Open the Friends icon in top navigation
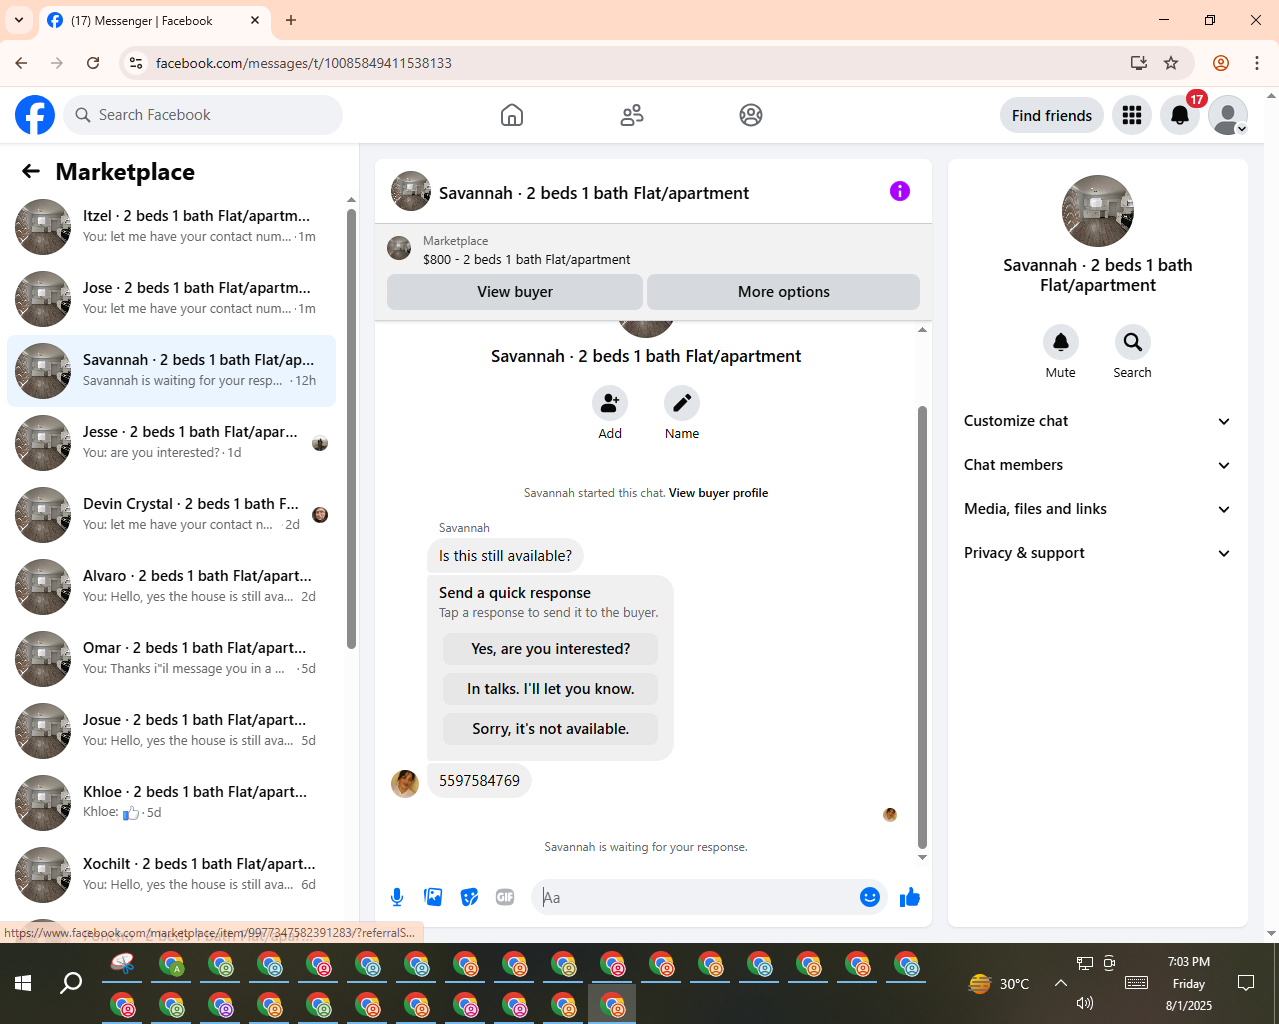 [632, 115]
